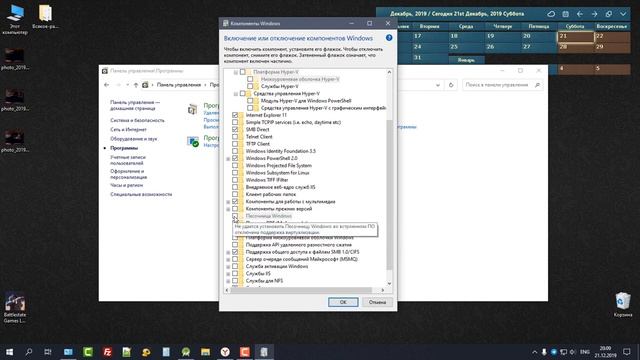Click the Control Panel search field

(x=502, y=85)
